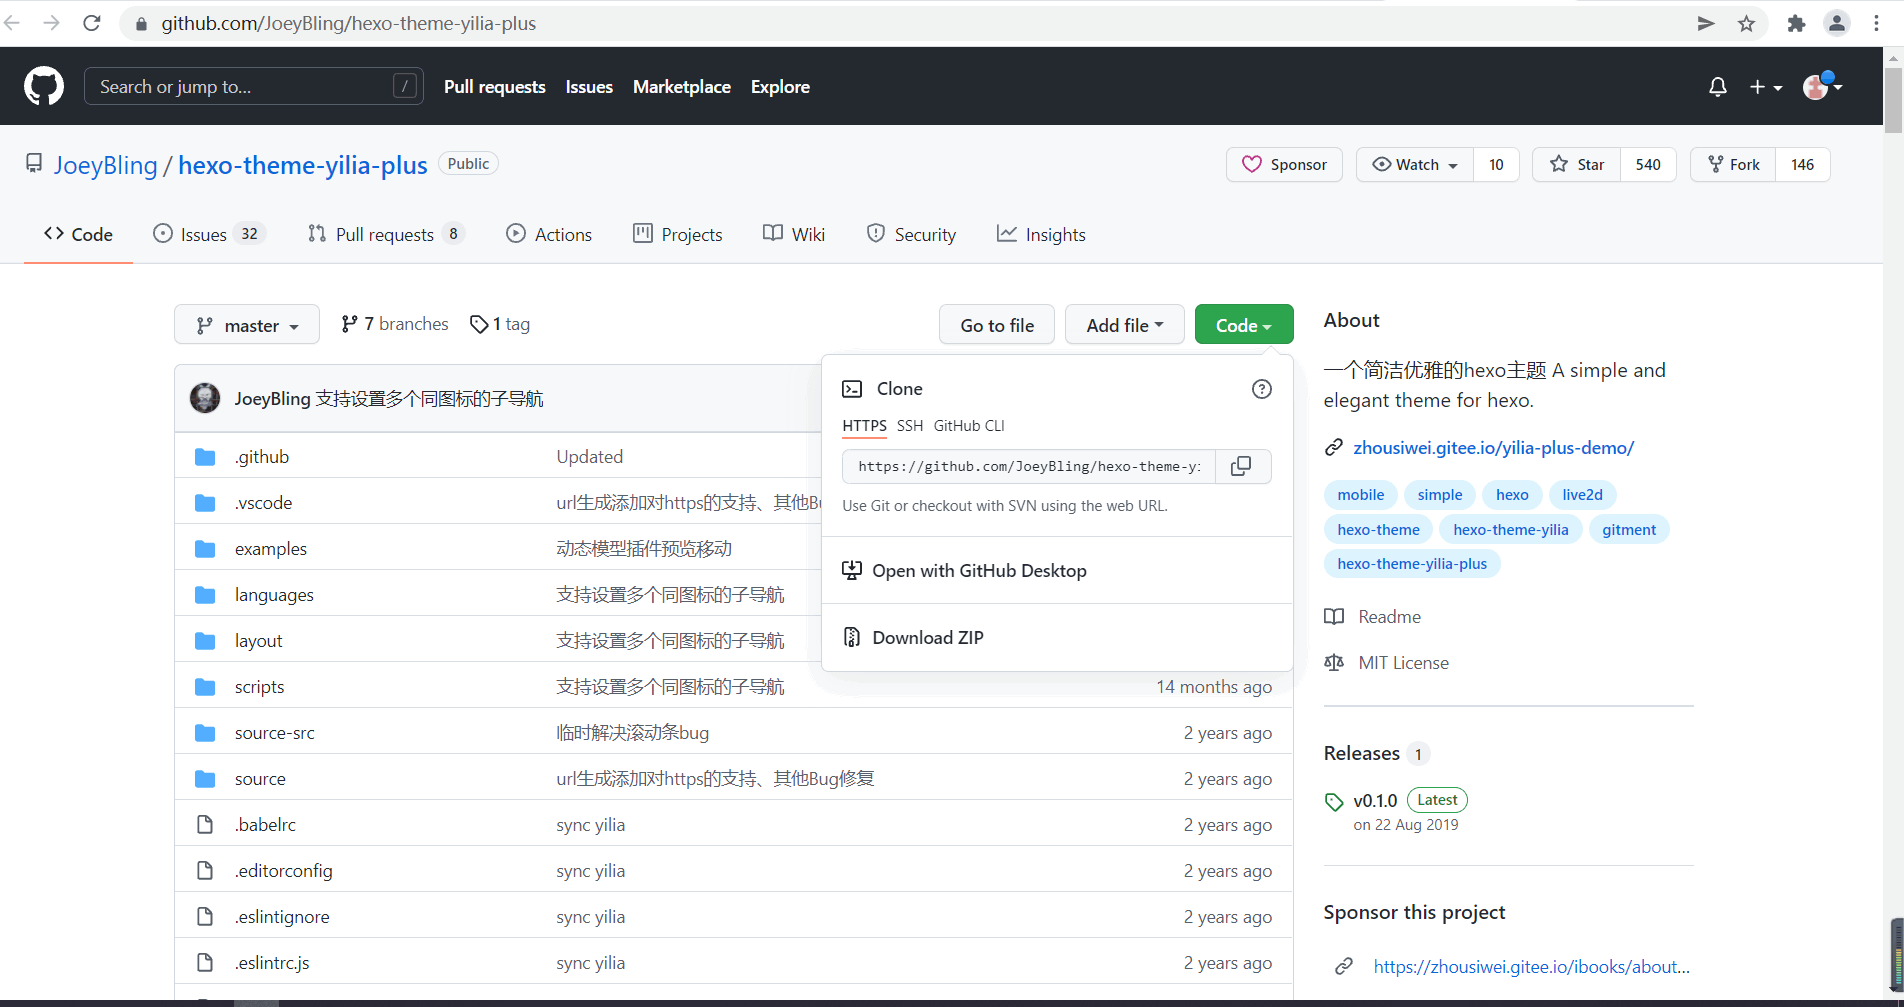The height and width of the screenshot is (1007, 1904).
Task: Star the repository
Action: pos(1577,165)
